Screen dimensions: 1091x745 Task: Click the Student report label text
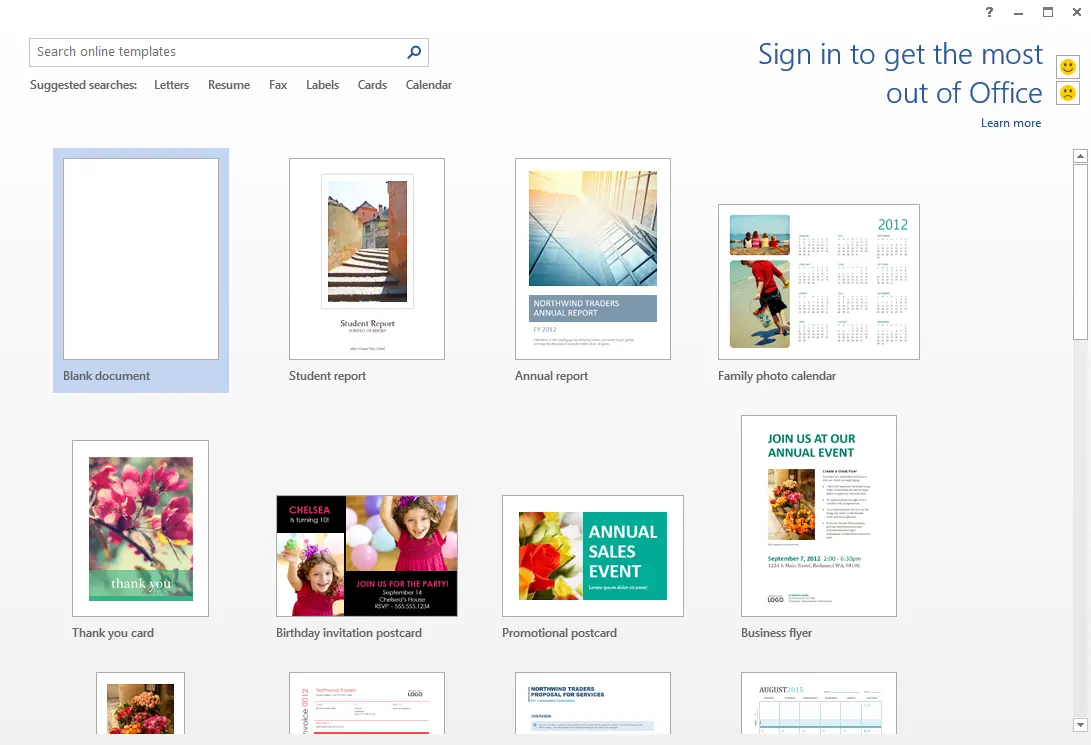pos(327,376)
